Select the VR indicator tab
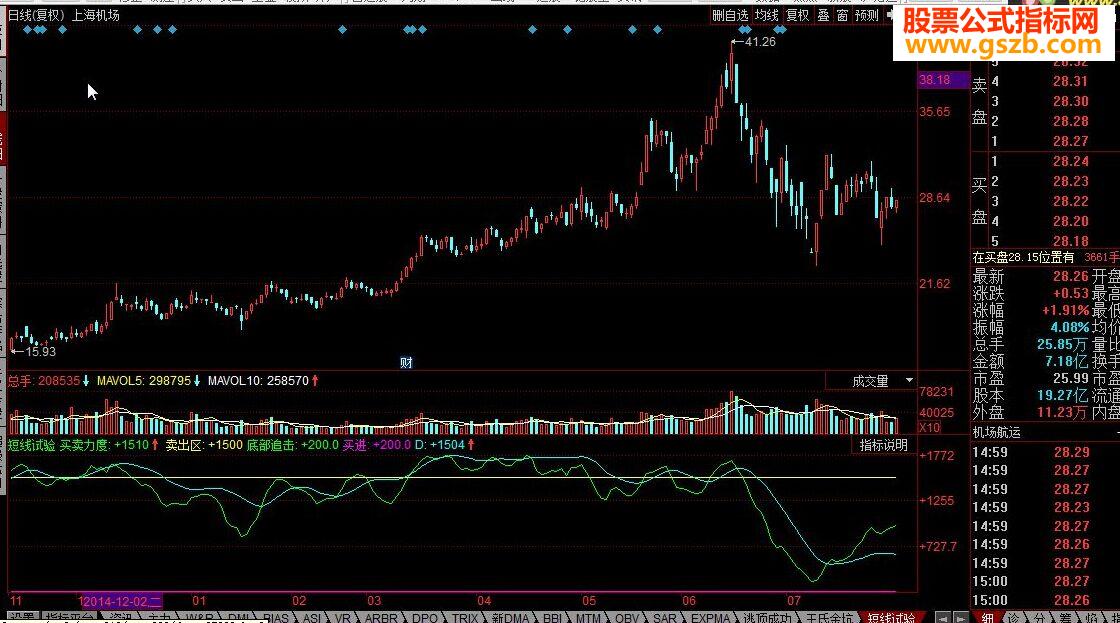Viewport: 1120px width, 623px height. point(343,617)
